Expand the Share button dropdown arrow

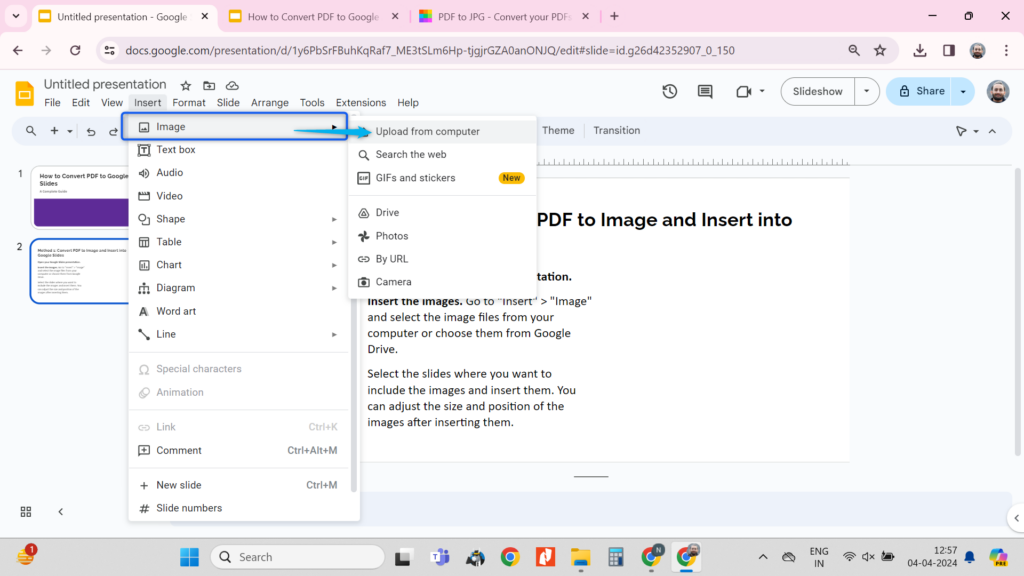tap(963, 91)
